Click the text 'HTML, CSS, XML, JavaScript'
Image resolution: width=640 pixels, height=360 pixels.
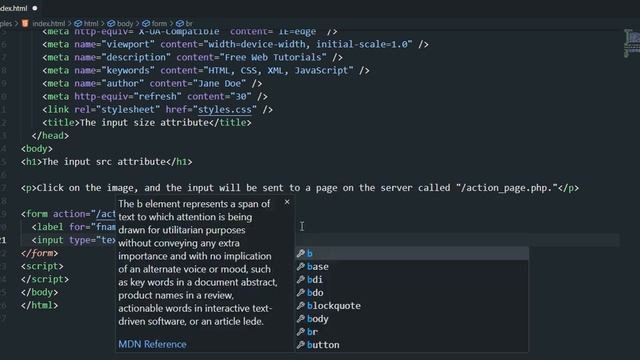pos(278,70)
